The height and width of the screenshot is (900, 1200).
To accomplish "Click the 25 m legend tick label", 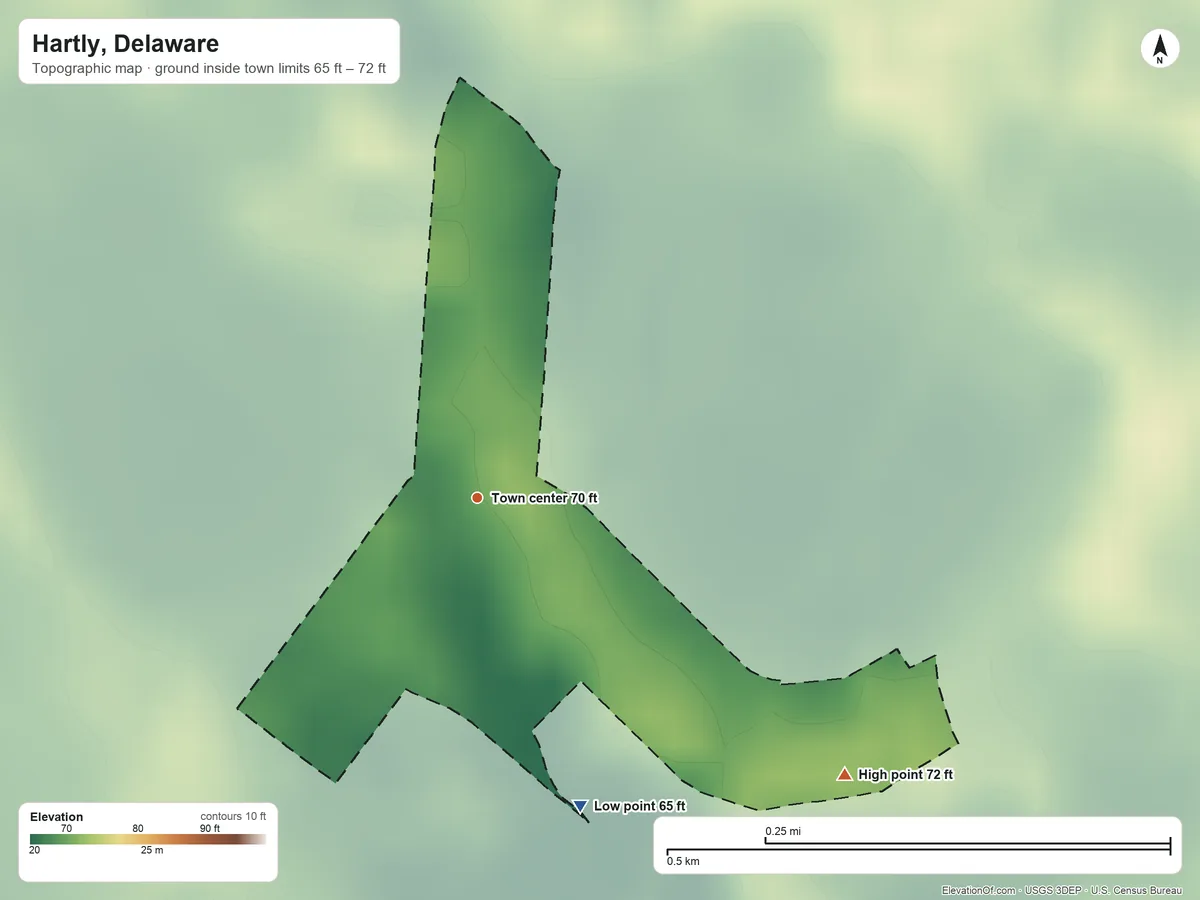I will pos(152,850).
